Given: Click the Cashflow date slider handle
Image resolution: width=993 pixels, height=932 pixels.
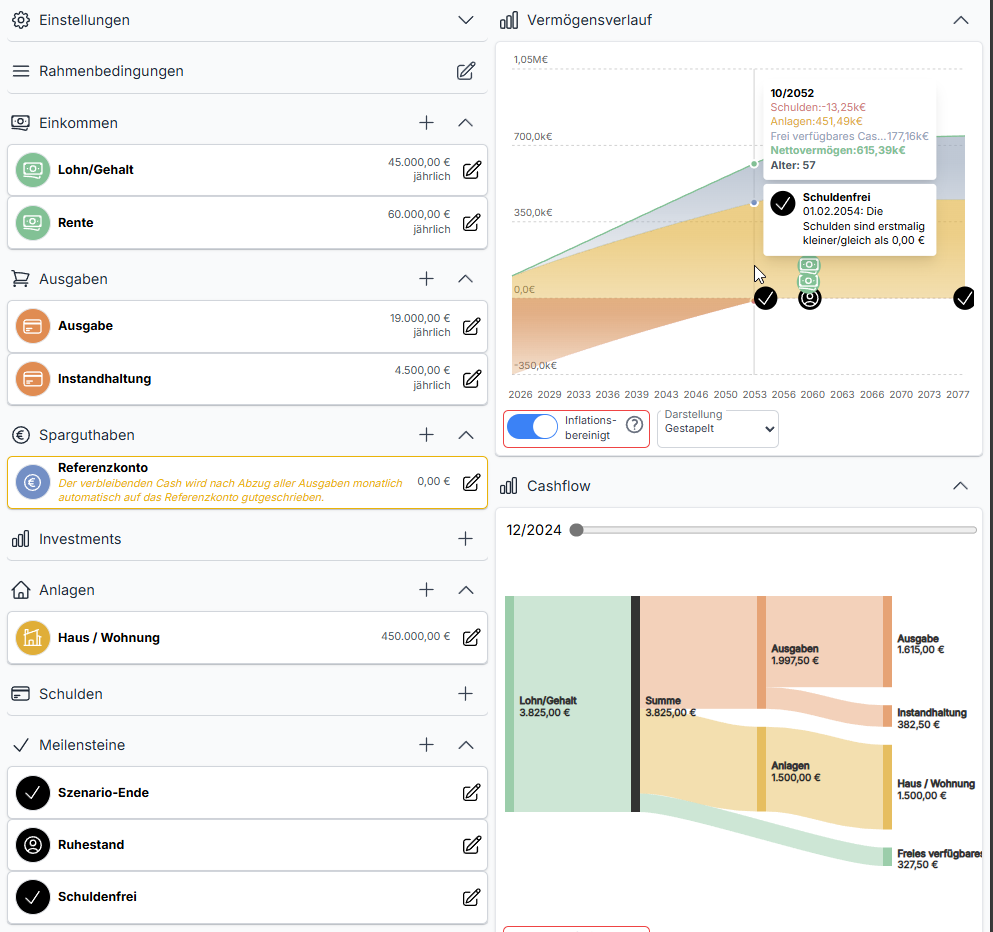Looking at the screenshot, I should 576,530.
